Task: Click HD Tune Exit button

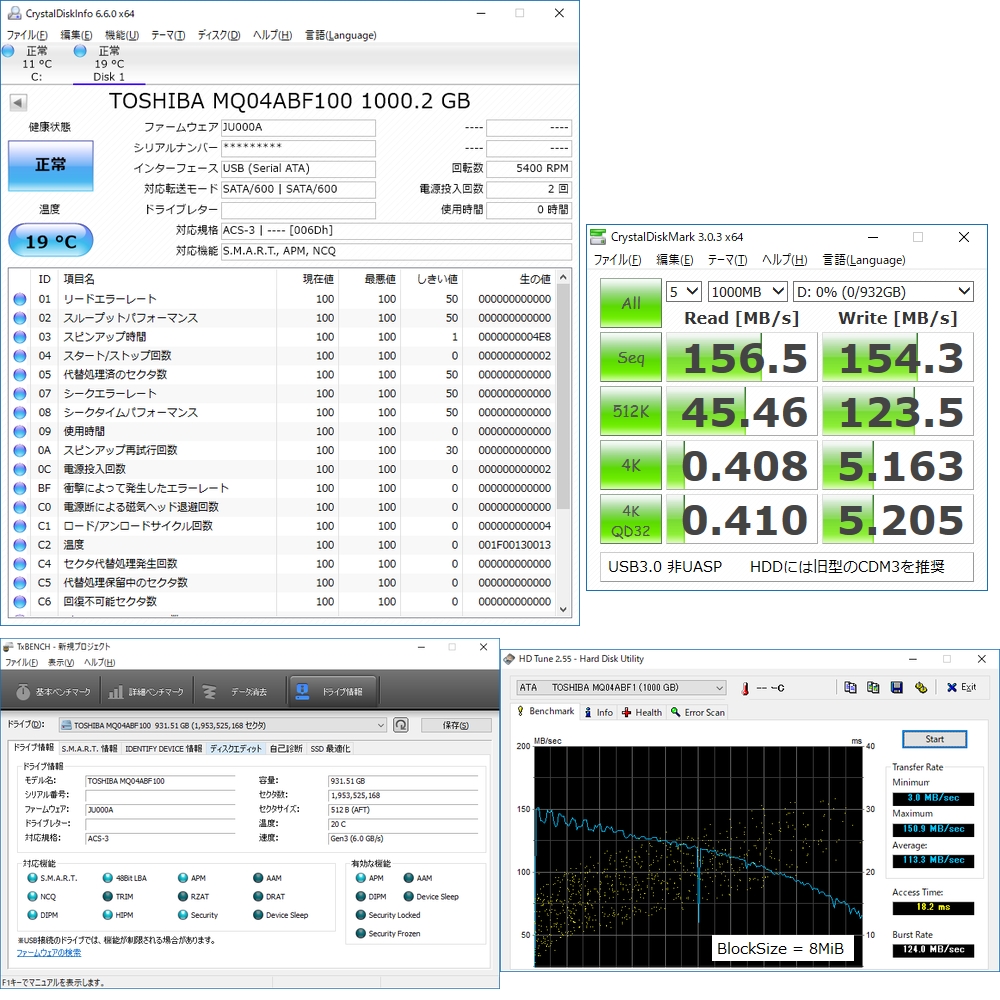Action: click(962, 687)
